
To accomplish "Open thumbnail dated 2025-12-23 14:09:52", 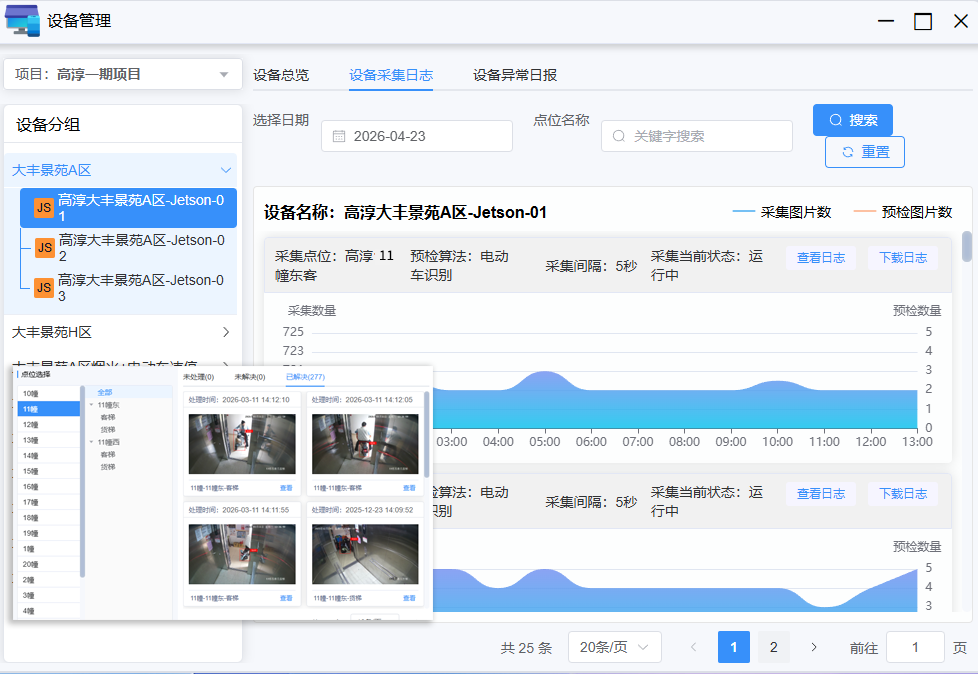I will click(x=366, y=554).
